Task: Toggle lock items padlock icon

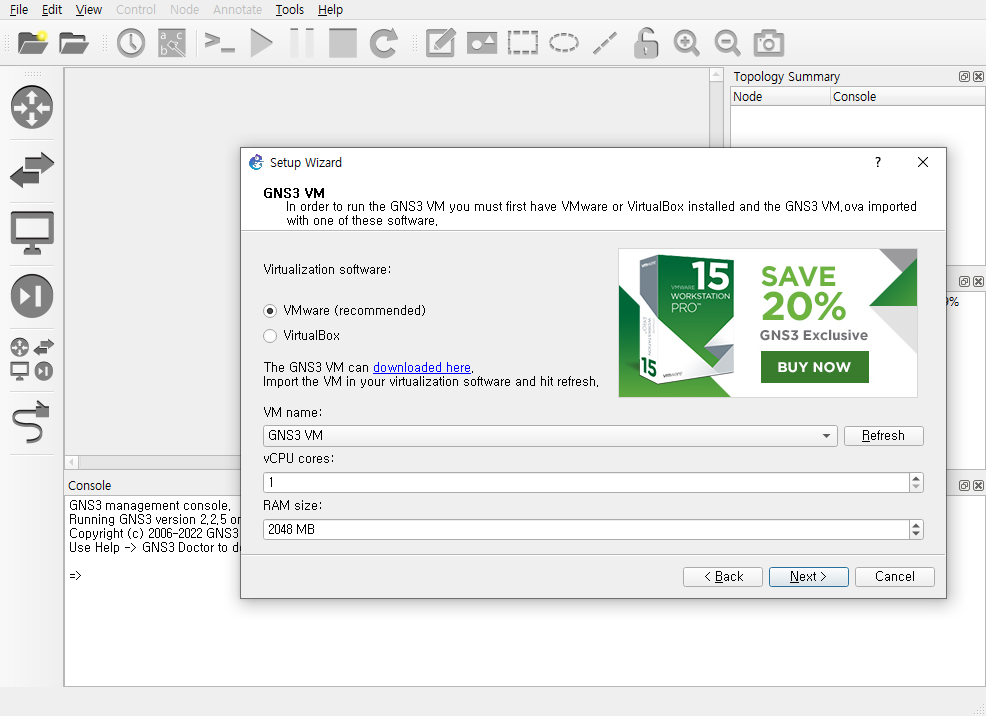Action: 646,43
